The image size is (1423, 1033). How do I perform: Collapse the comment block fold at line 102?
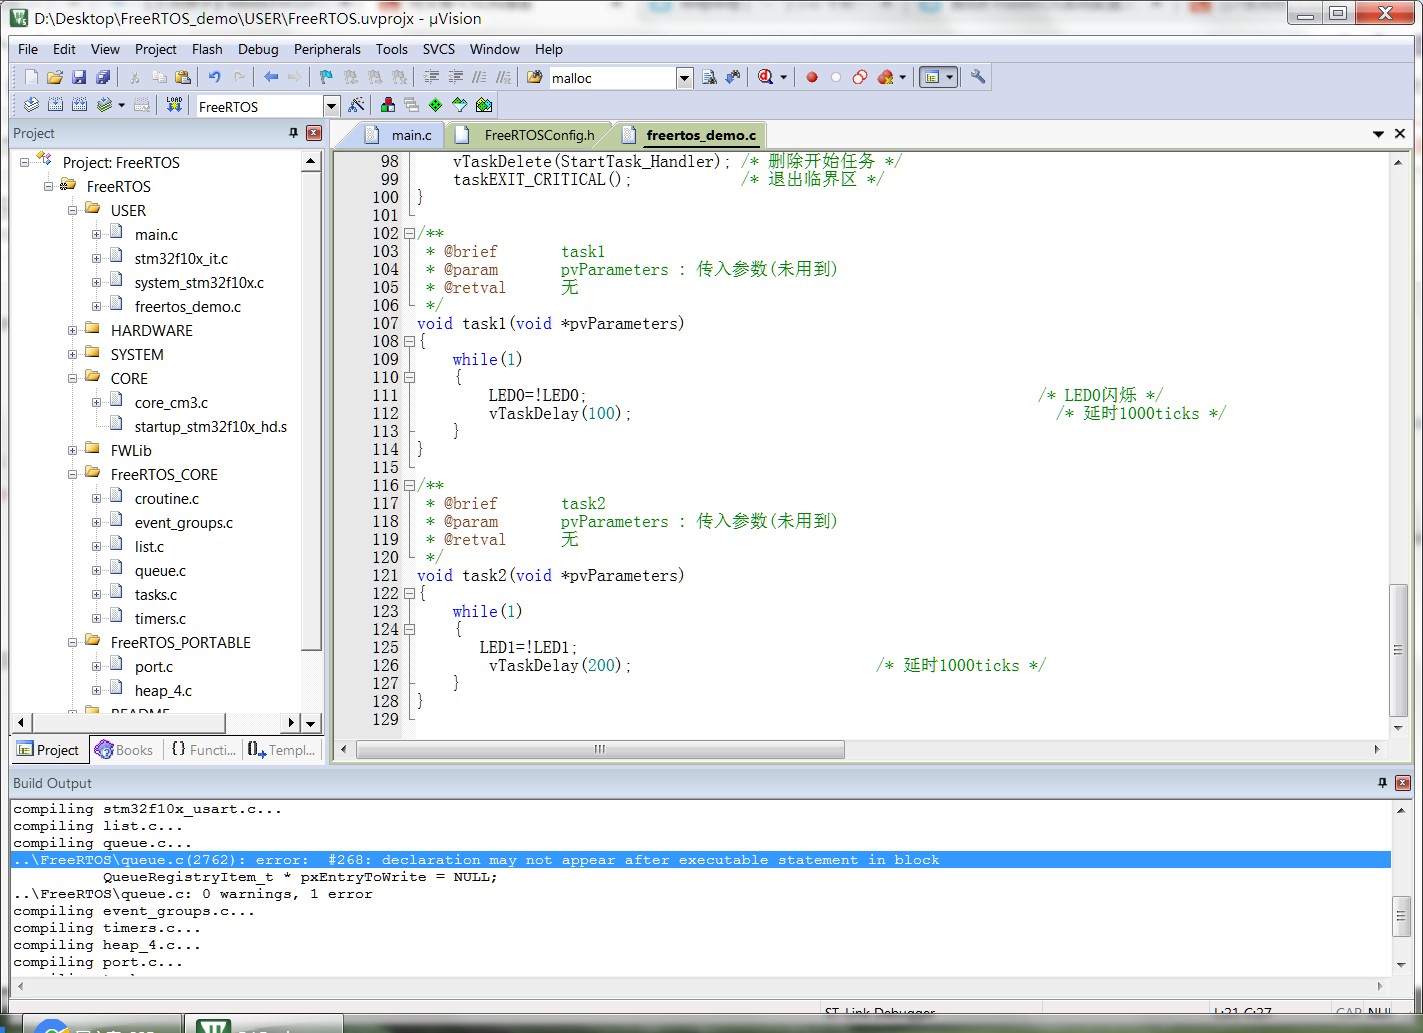[409, 234]
